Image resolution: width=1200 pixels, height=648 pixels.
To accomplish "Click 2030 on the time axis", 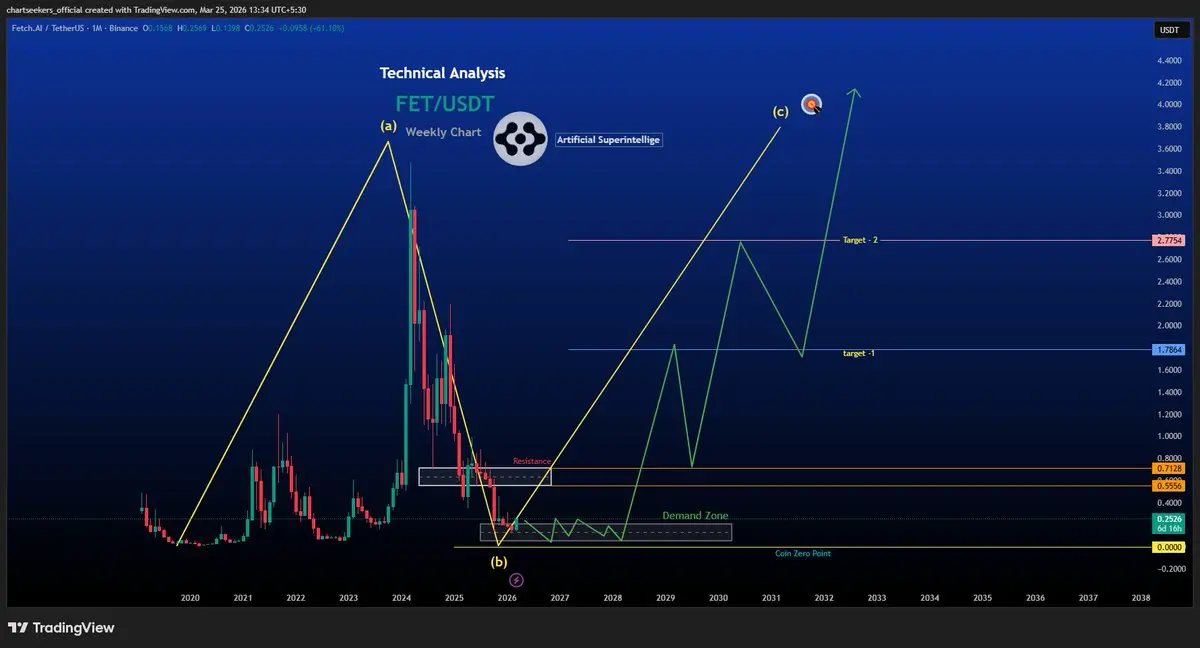I will tap(718, 597).
